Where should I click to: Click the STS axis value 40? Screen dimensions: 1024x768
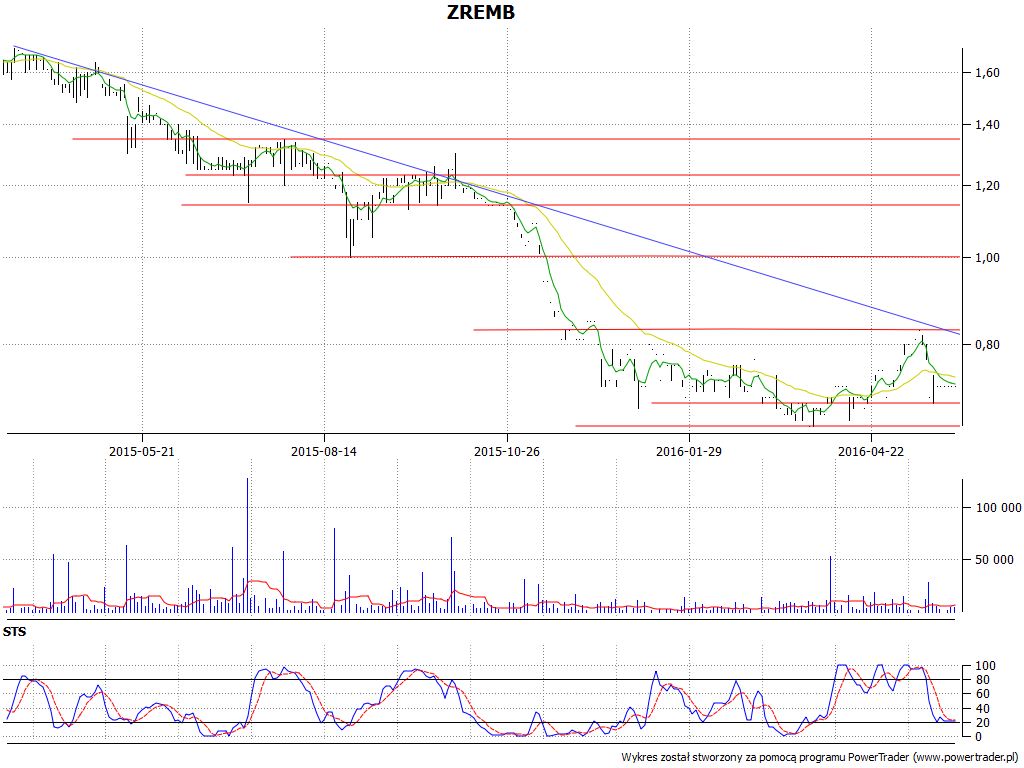[x=982, y=709]
